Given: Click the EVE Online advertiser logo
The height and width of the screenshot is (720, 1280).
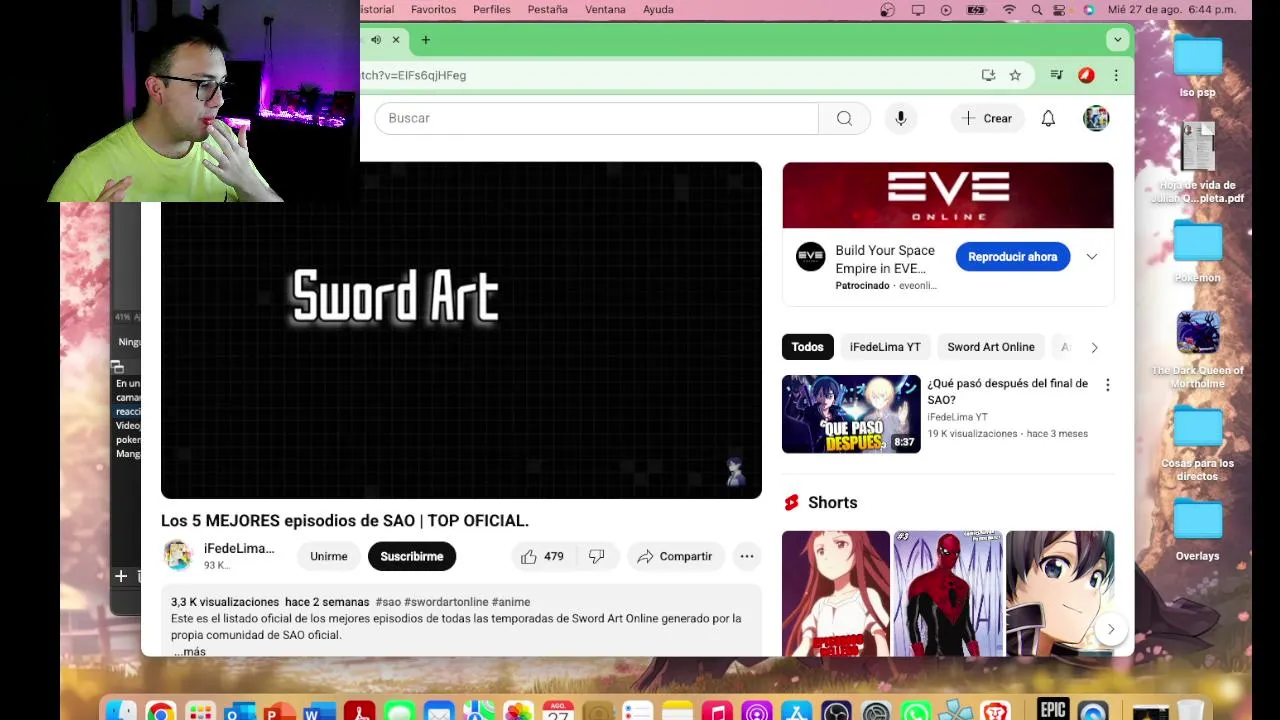Looking at the screenshot, I should [810, 257].
